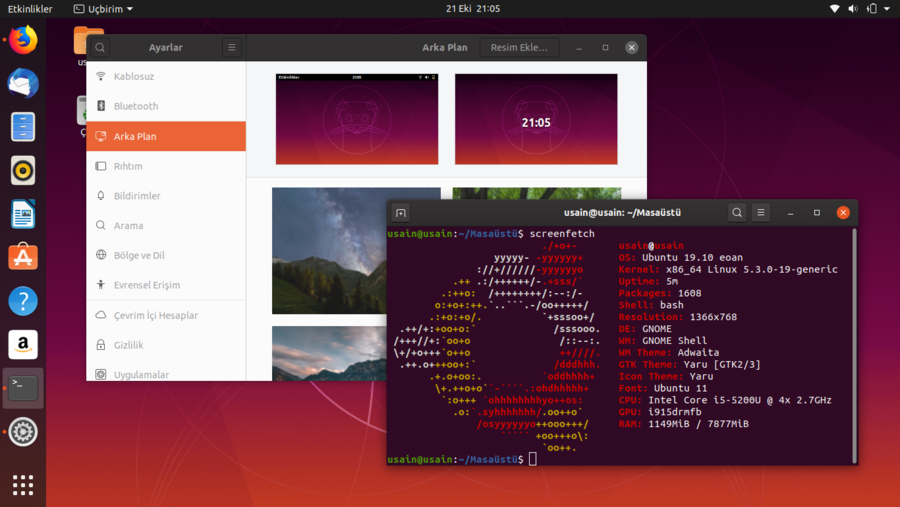
Task: Show applications grid in the dock
Action: pos(23,485)
